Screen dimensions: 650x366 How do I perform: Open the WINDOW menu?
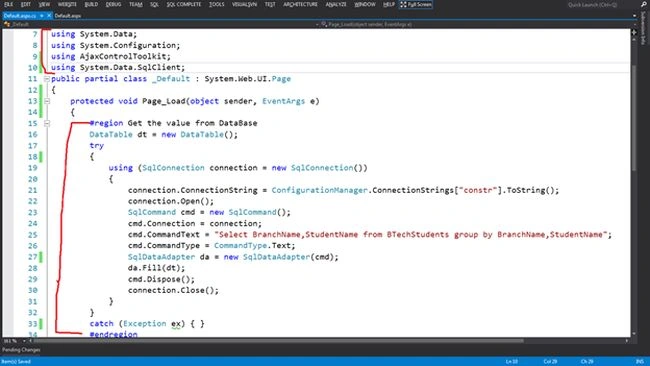coord(365,4)
